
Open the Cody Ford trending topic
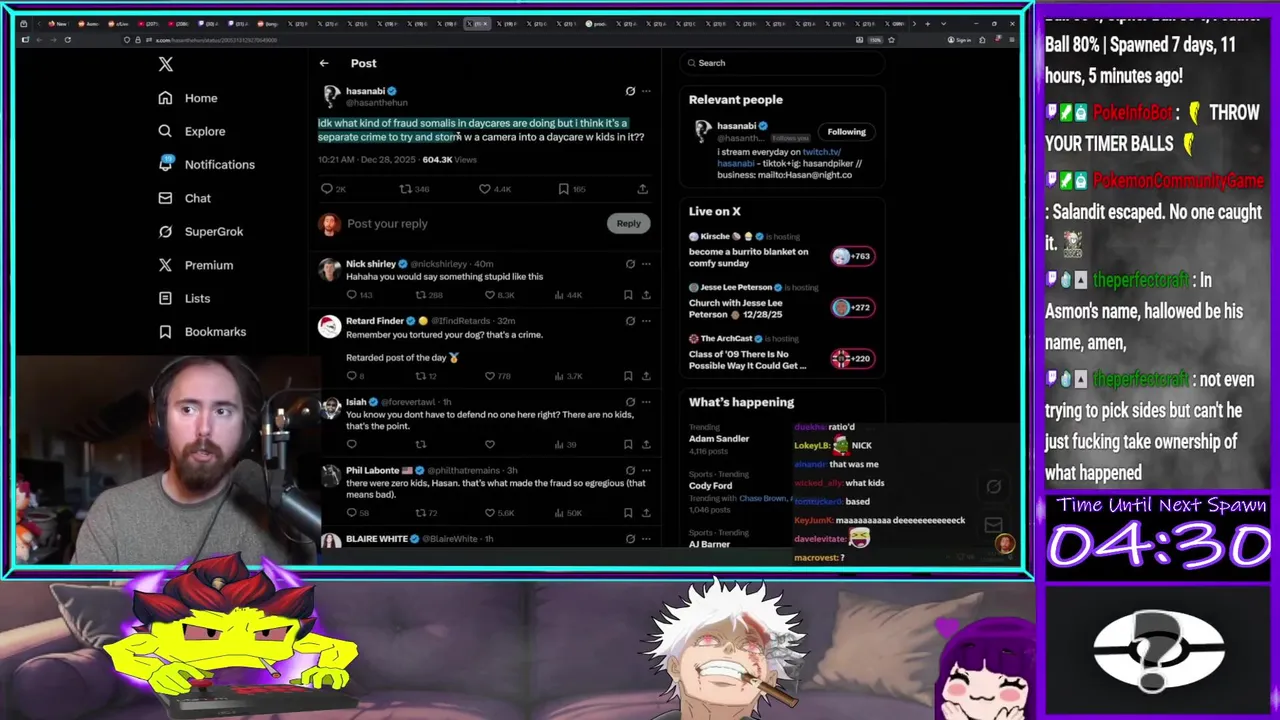click(x=711, y=485)
